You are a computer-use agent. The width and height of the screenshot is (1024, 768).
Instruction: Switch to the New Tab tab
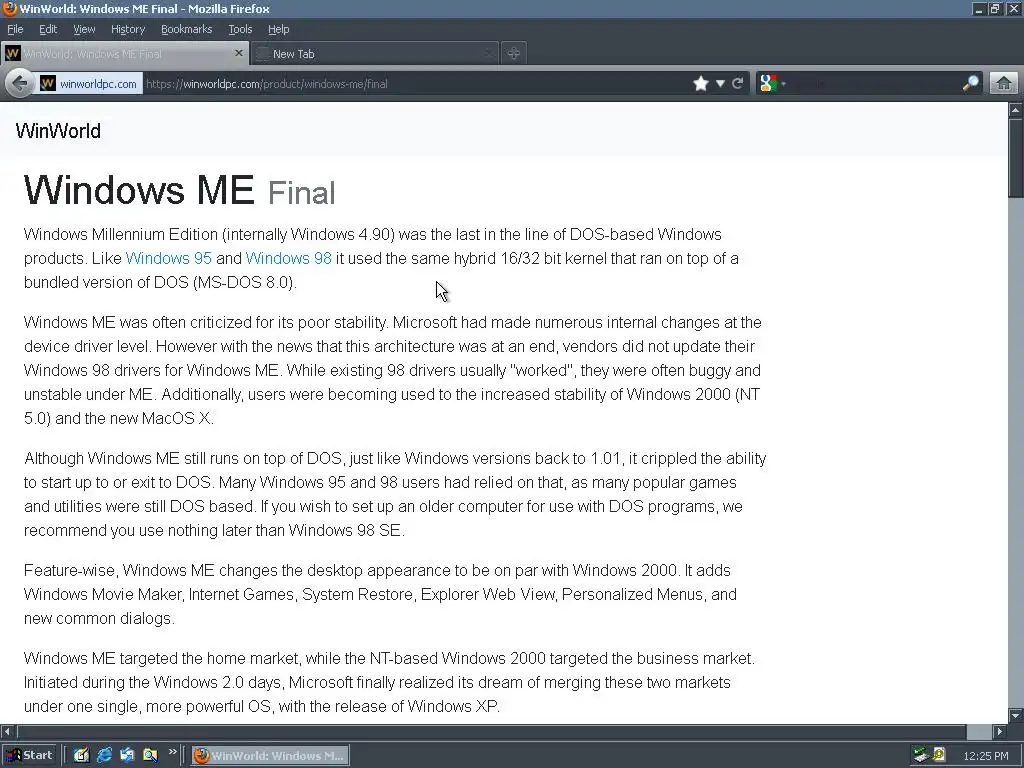tap(375, 54)
